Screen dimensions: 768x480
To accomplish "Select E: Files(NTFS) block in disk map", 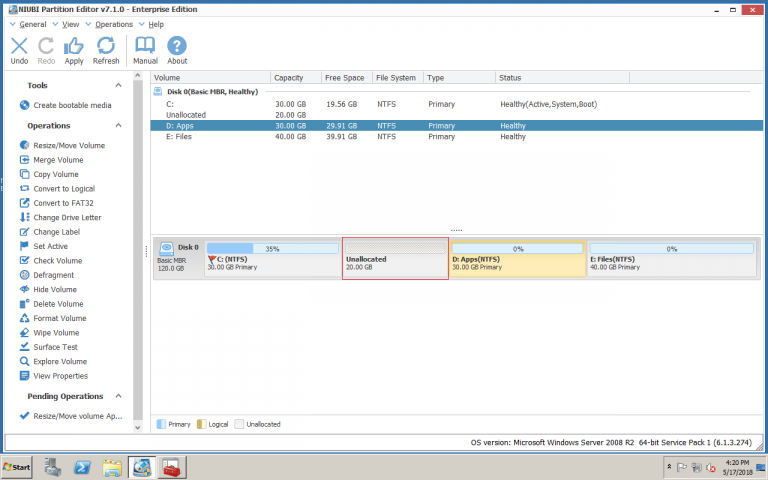I will 672,259.
